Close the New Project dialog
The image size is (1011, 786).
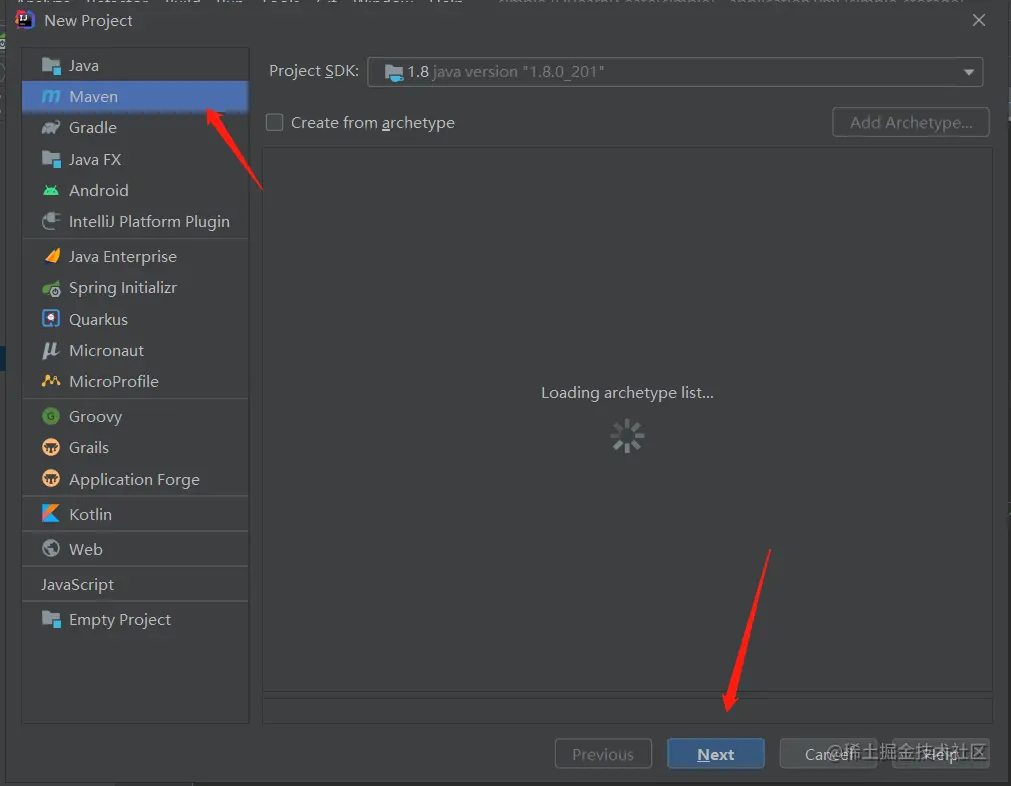[x=979, y=20]
